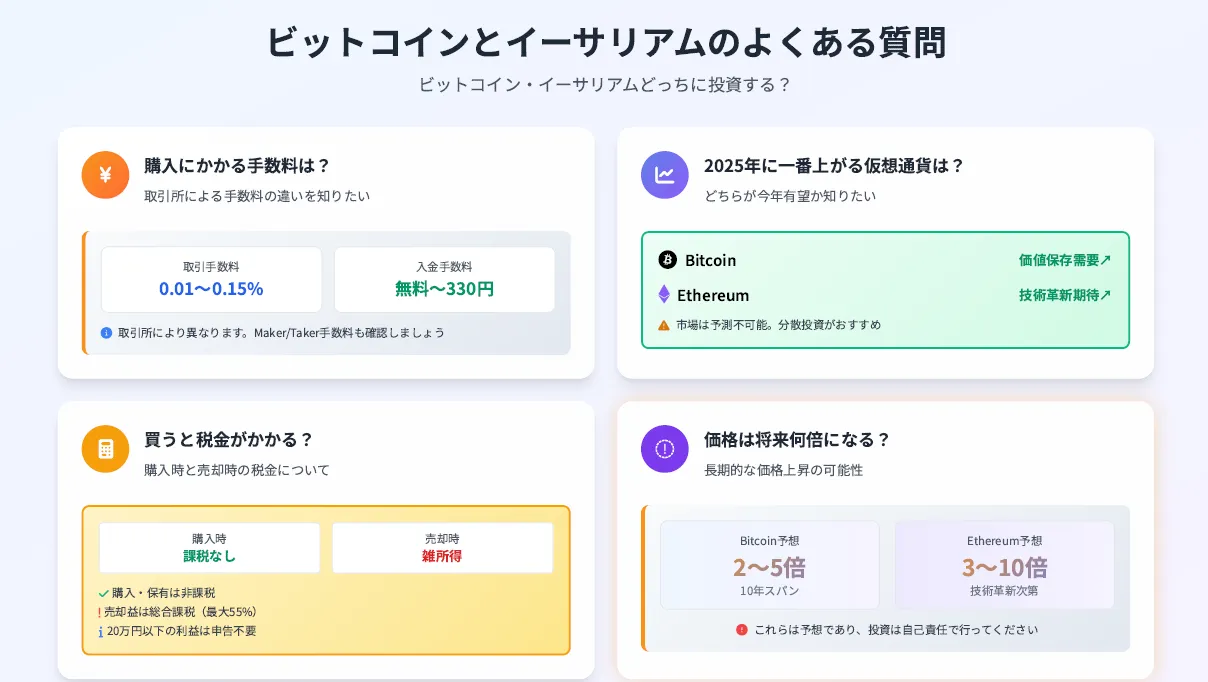The image size is (1208, 682).
Task: Click the Ethereum予想 3〜10倍 card
Action: click(1004, 565)
